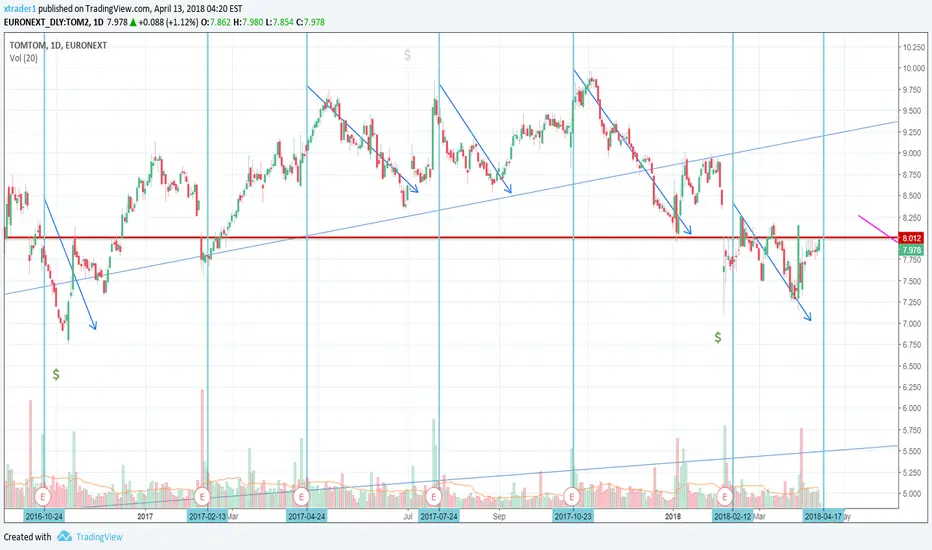Select the 2017-07-24 date label
This screenshot has height=550, width=932.
[439, 516]
